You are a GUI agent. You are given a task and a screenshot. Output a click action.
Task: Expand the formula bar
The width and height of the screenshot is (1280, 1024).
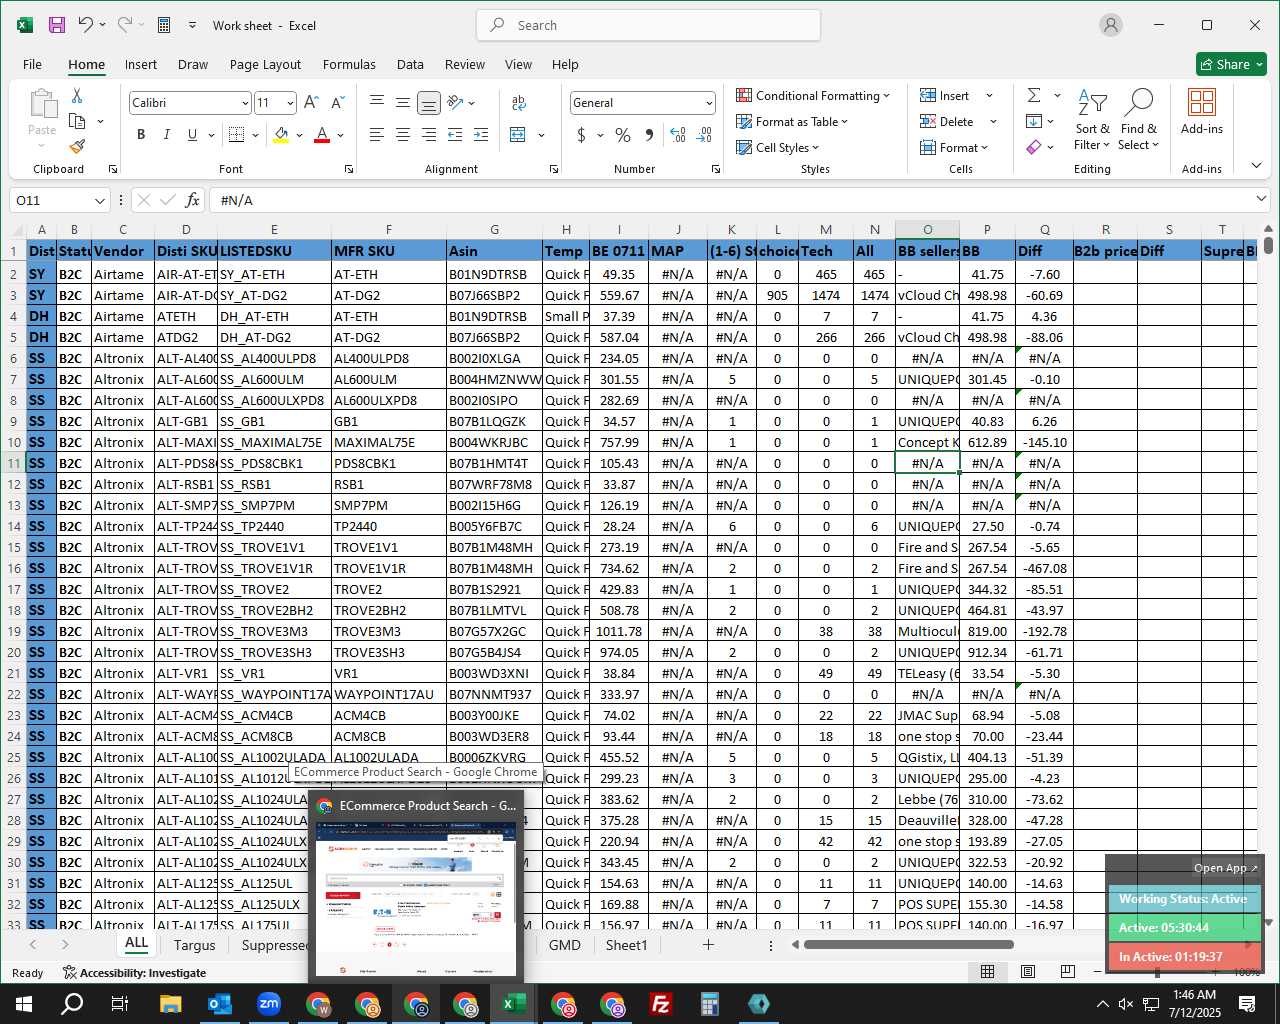tap(1260, 200)
